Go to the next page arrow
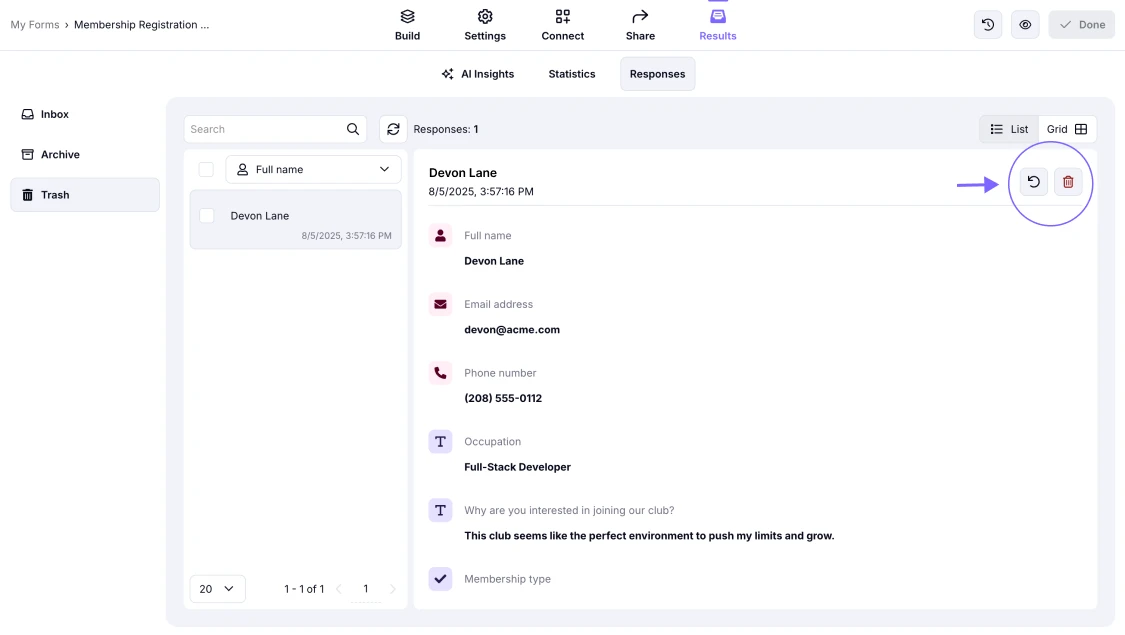 [392, 589]
